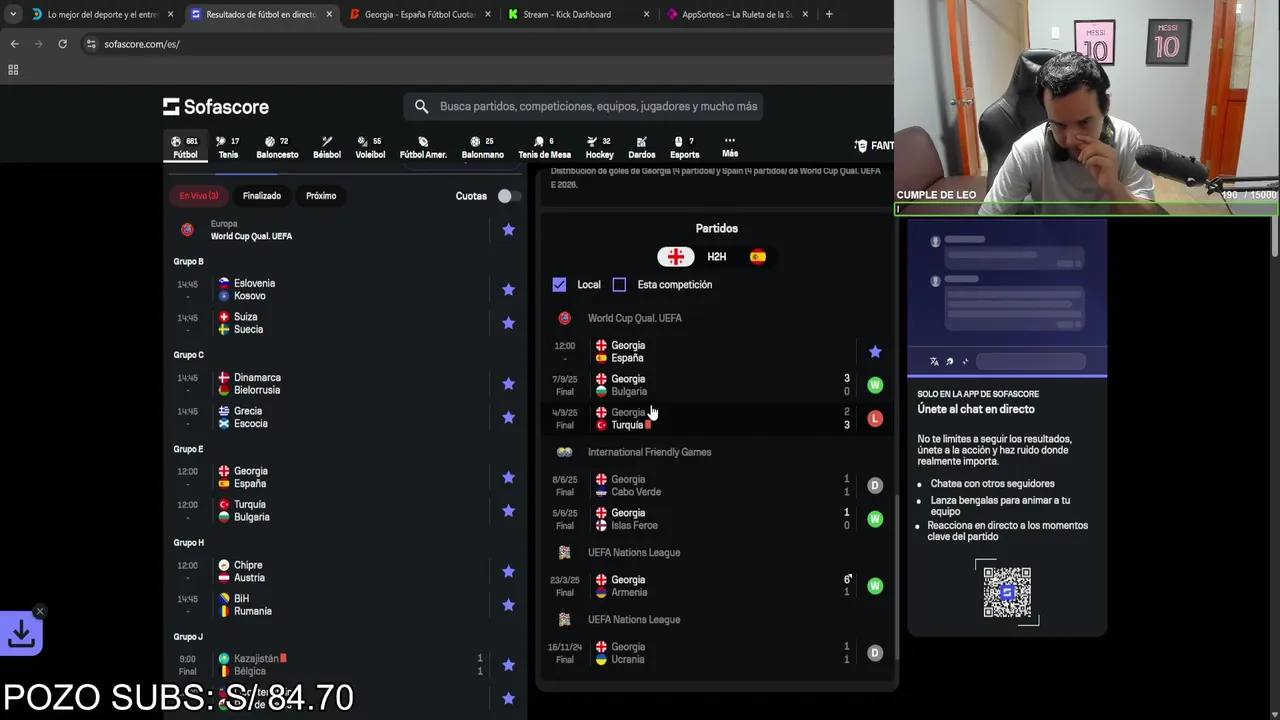Open the Balonmano sport category
The image size is (1280, 720).
483,147
